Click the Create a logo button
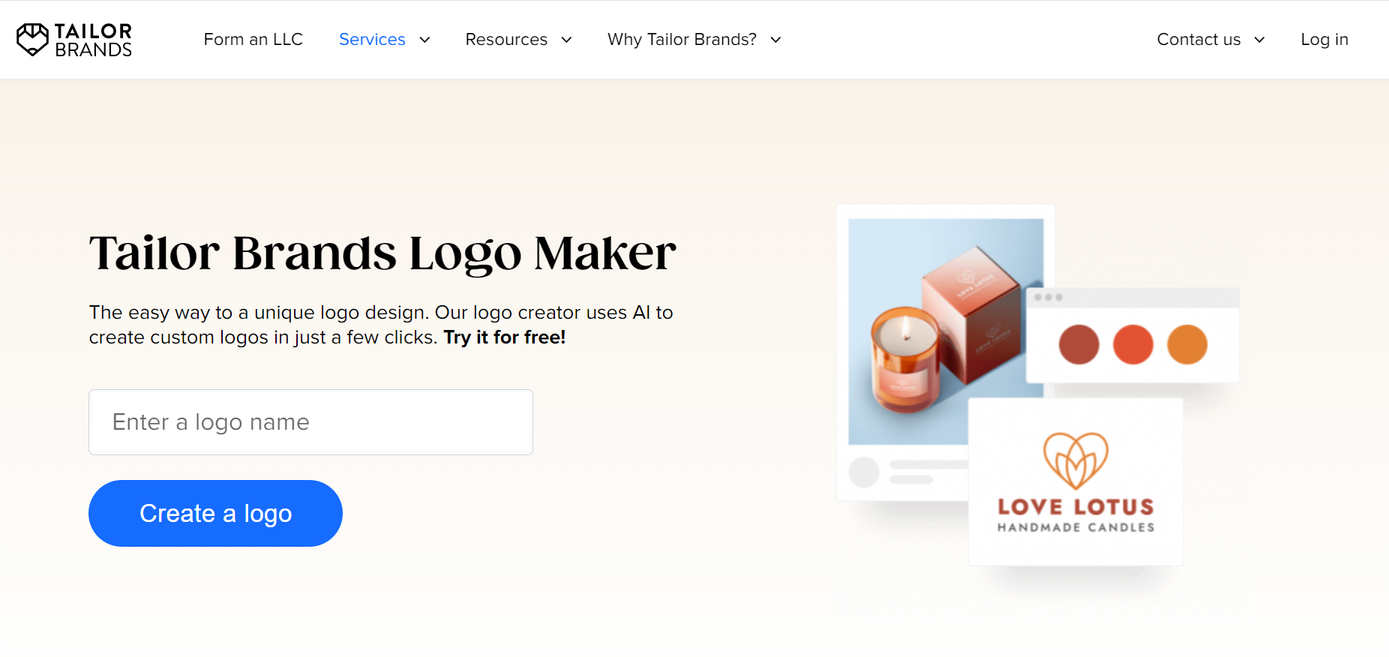Viewport: 1389px width, 657px height. click(215, 513)
